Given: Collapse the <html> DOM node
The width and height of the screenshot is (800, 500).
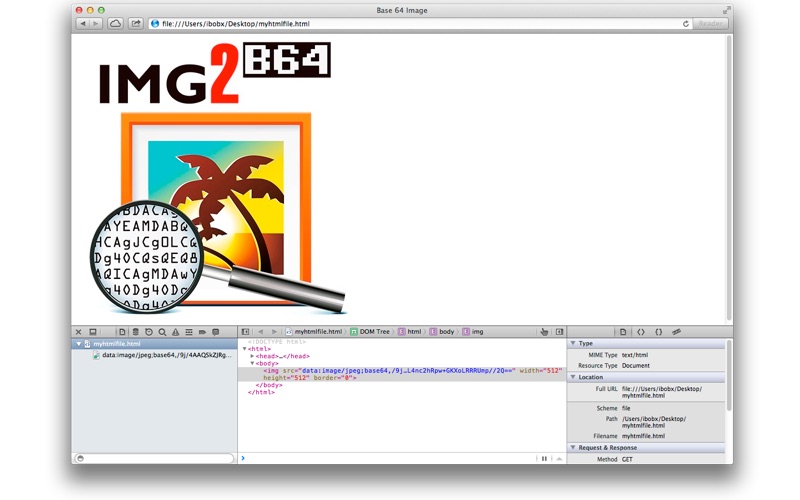Looking at the screenshot, I should [x=244, y=349].
